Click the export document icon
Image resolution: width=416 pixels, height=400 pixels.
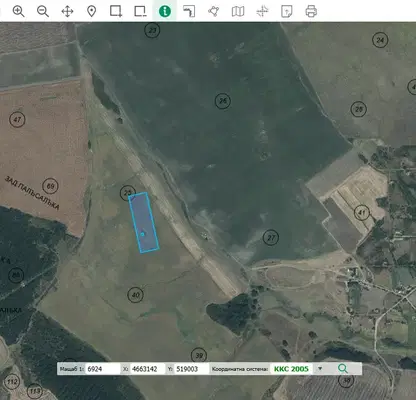[x=287, y=12]
